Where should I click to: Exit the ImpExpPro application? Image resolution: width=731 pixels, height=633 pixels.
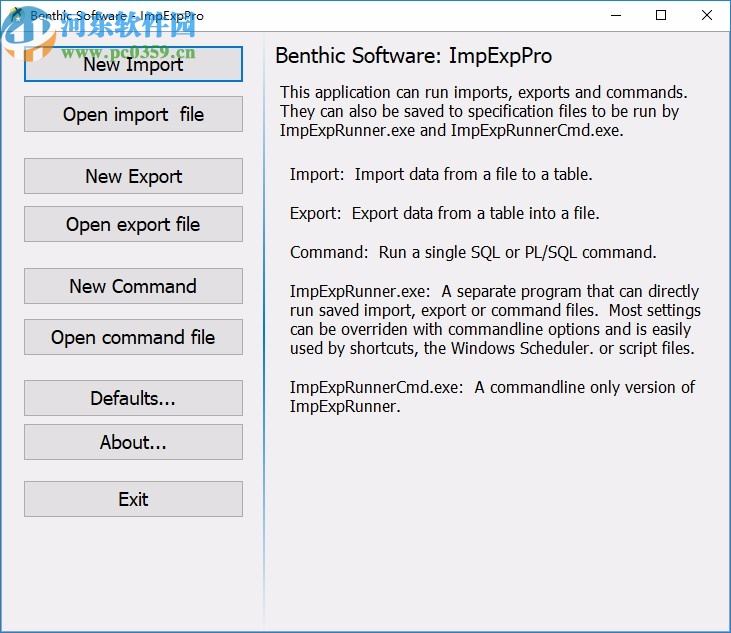tap(133, 499)
